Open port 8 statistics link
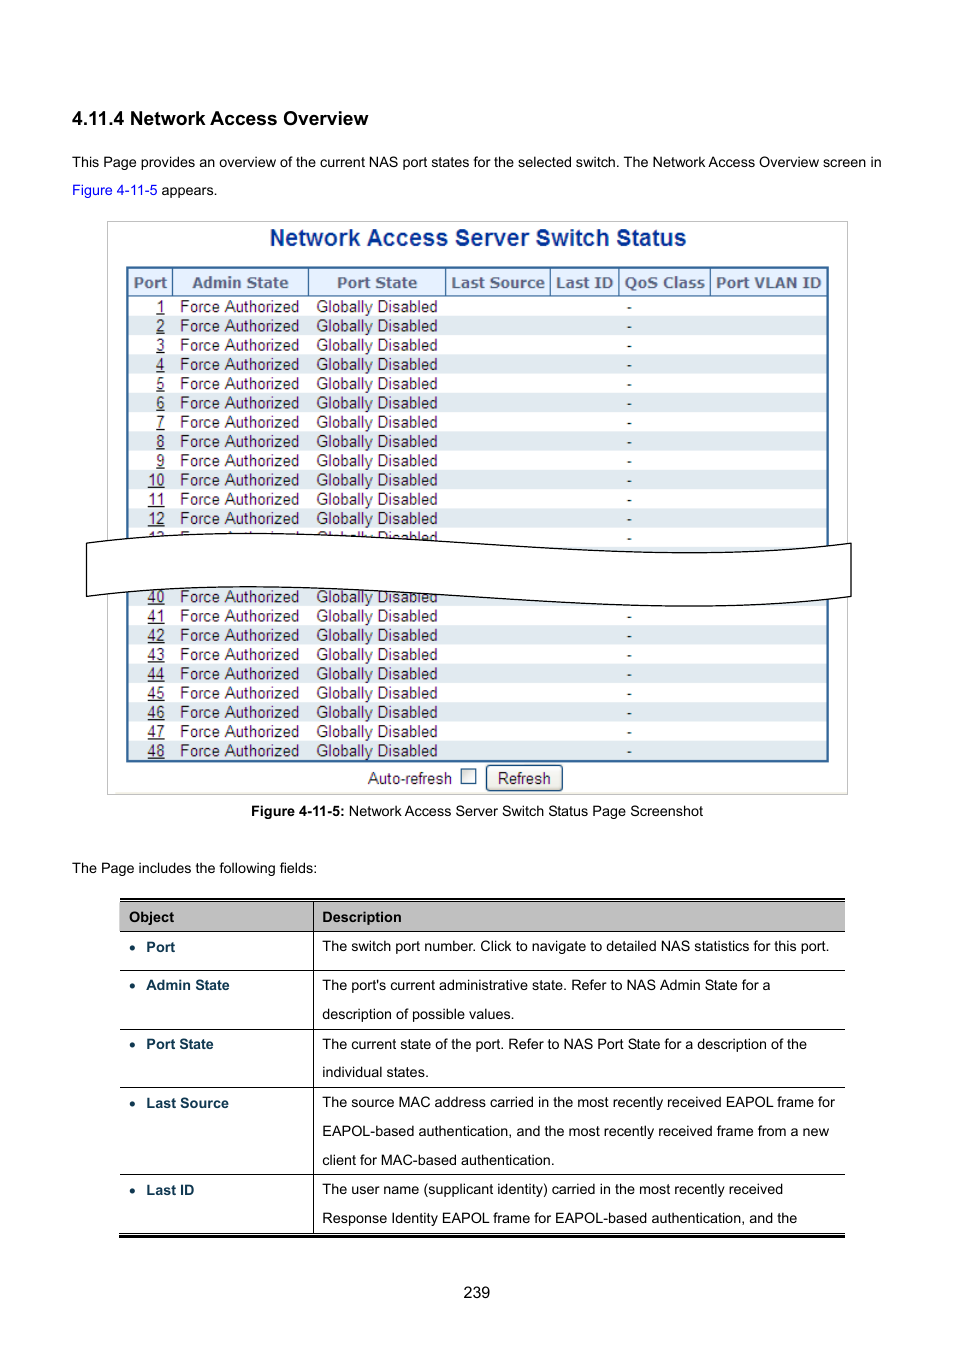 160,441
